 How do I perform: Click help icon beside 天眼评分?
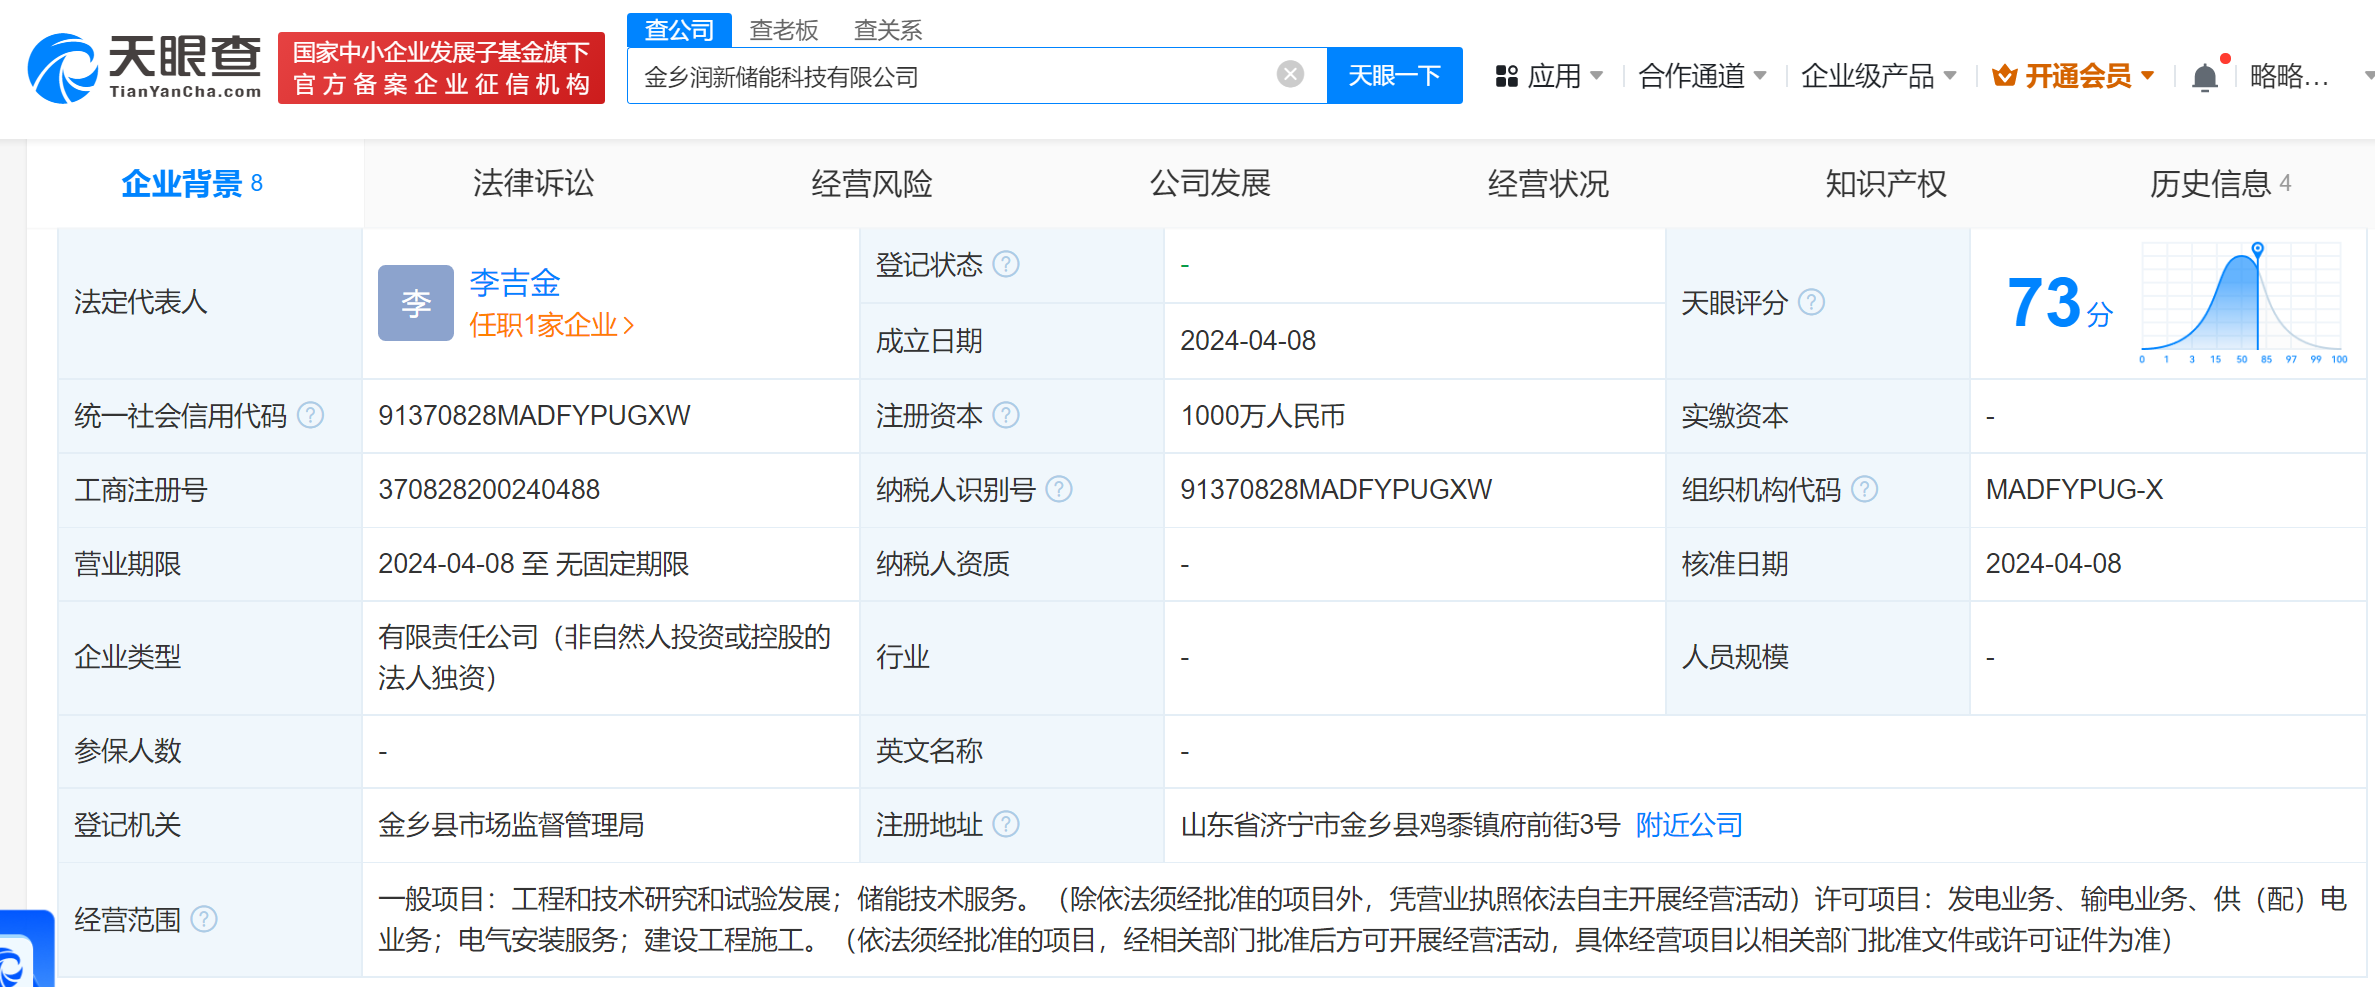1811,302
